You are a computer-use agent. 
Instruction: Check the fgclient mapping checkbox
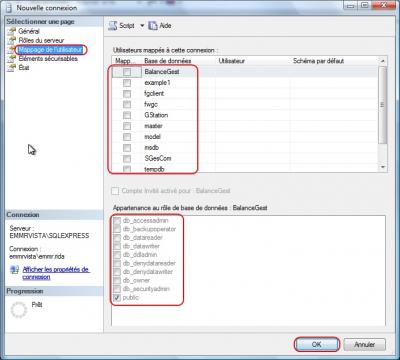127,94
